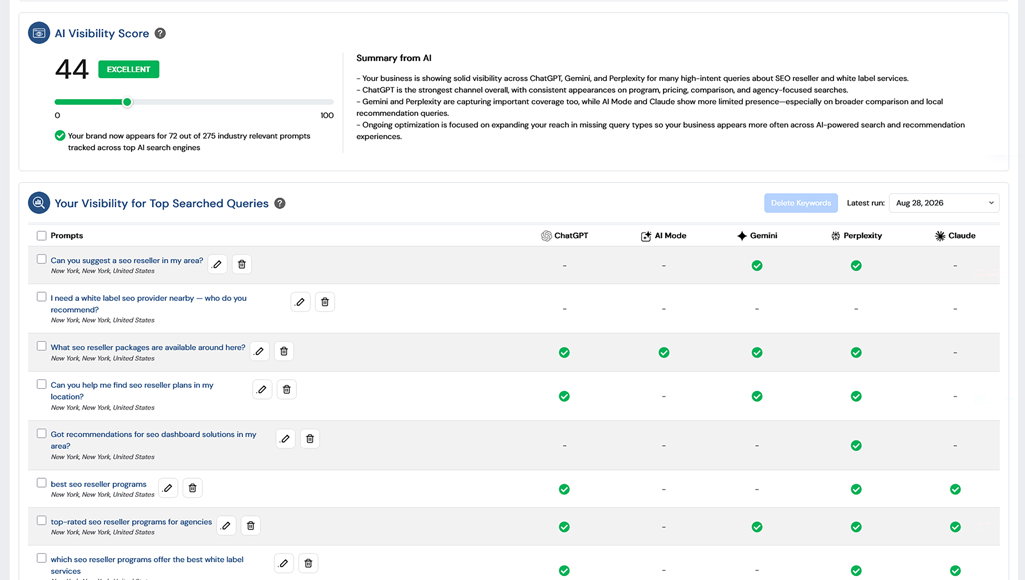Click the AI Visibility Score help icon
This screenshot has width=1025, height=580.
[160, 33]
